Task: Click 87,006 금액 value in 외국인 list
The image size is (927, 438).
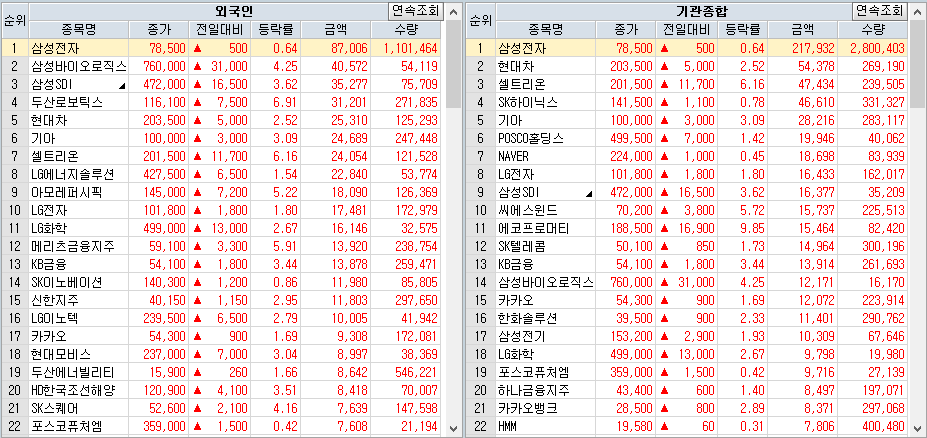Action: click(350, 48)
